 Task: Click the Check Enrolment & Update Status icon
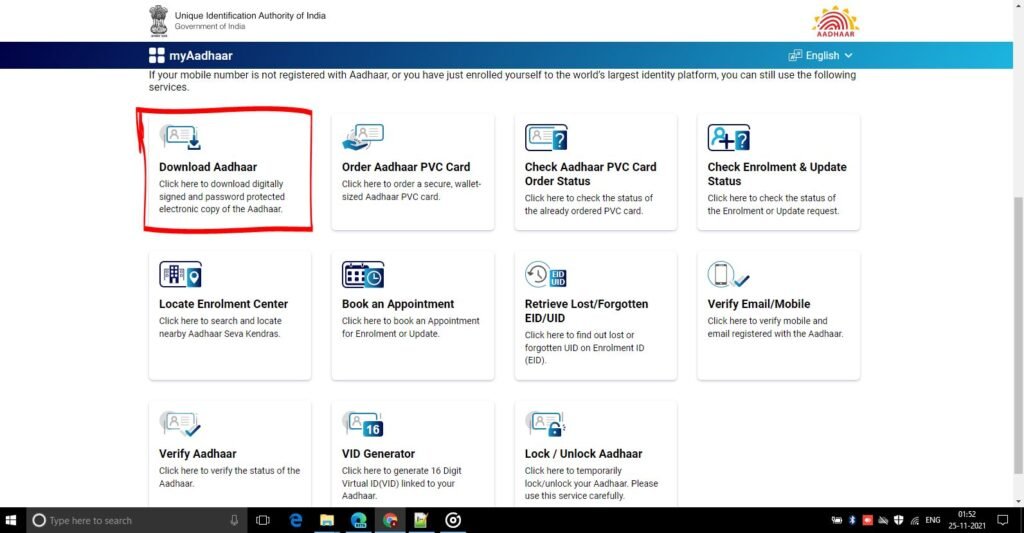coord(728,137)
